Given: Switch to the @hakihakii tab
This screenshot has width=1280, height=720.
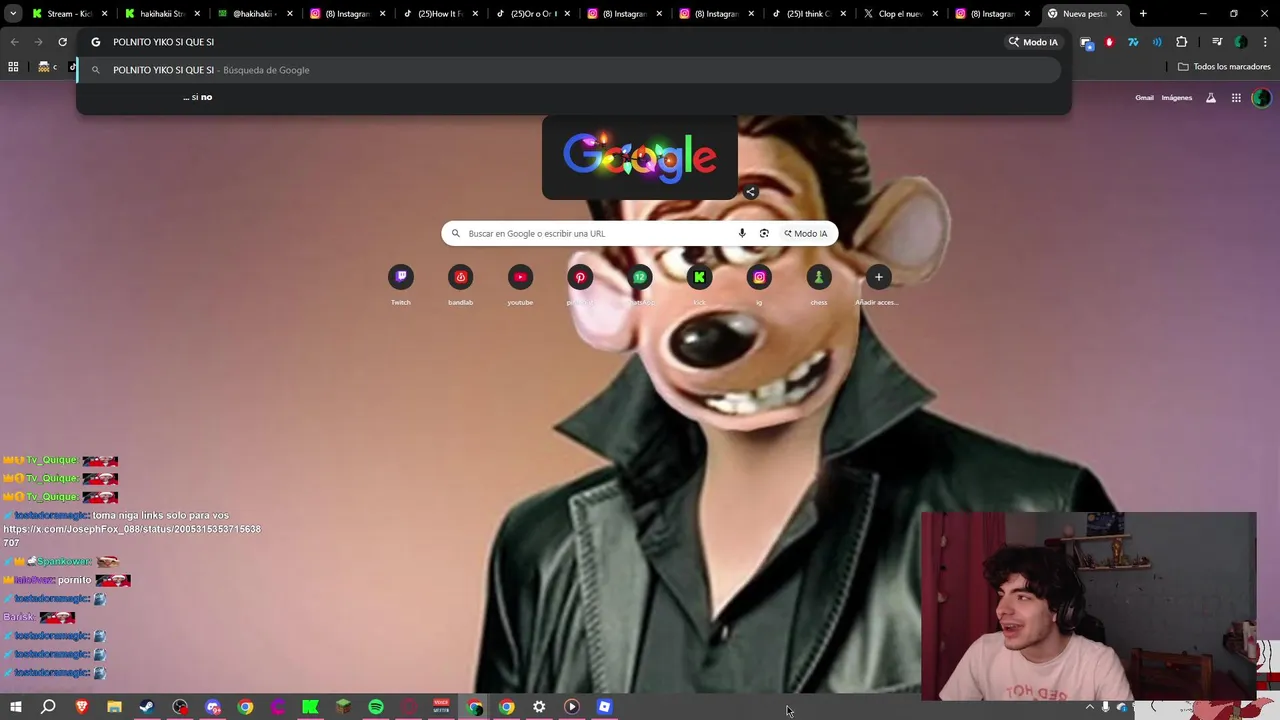Looking at the screenshot, I should pyautogui.click(x=254, y=14).
